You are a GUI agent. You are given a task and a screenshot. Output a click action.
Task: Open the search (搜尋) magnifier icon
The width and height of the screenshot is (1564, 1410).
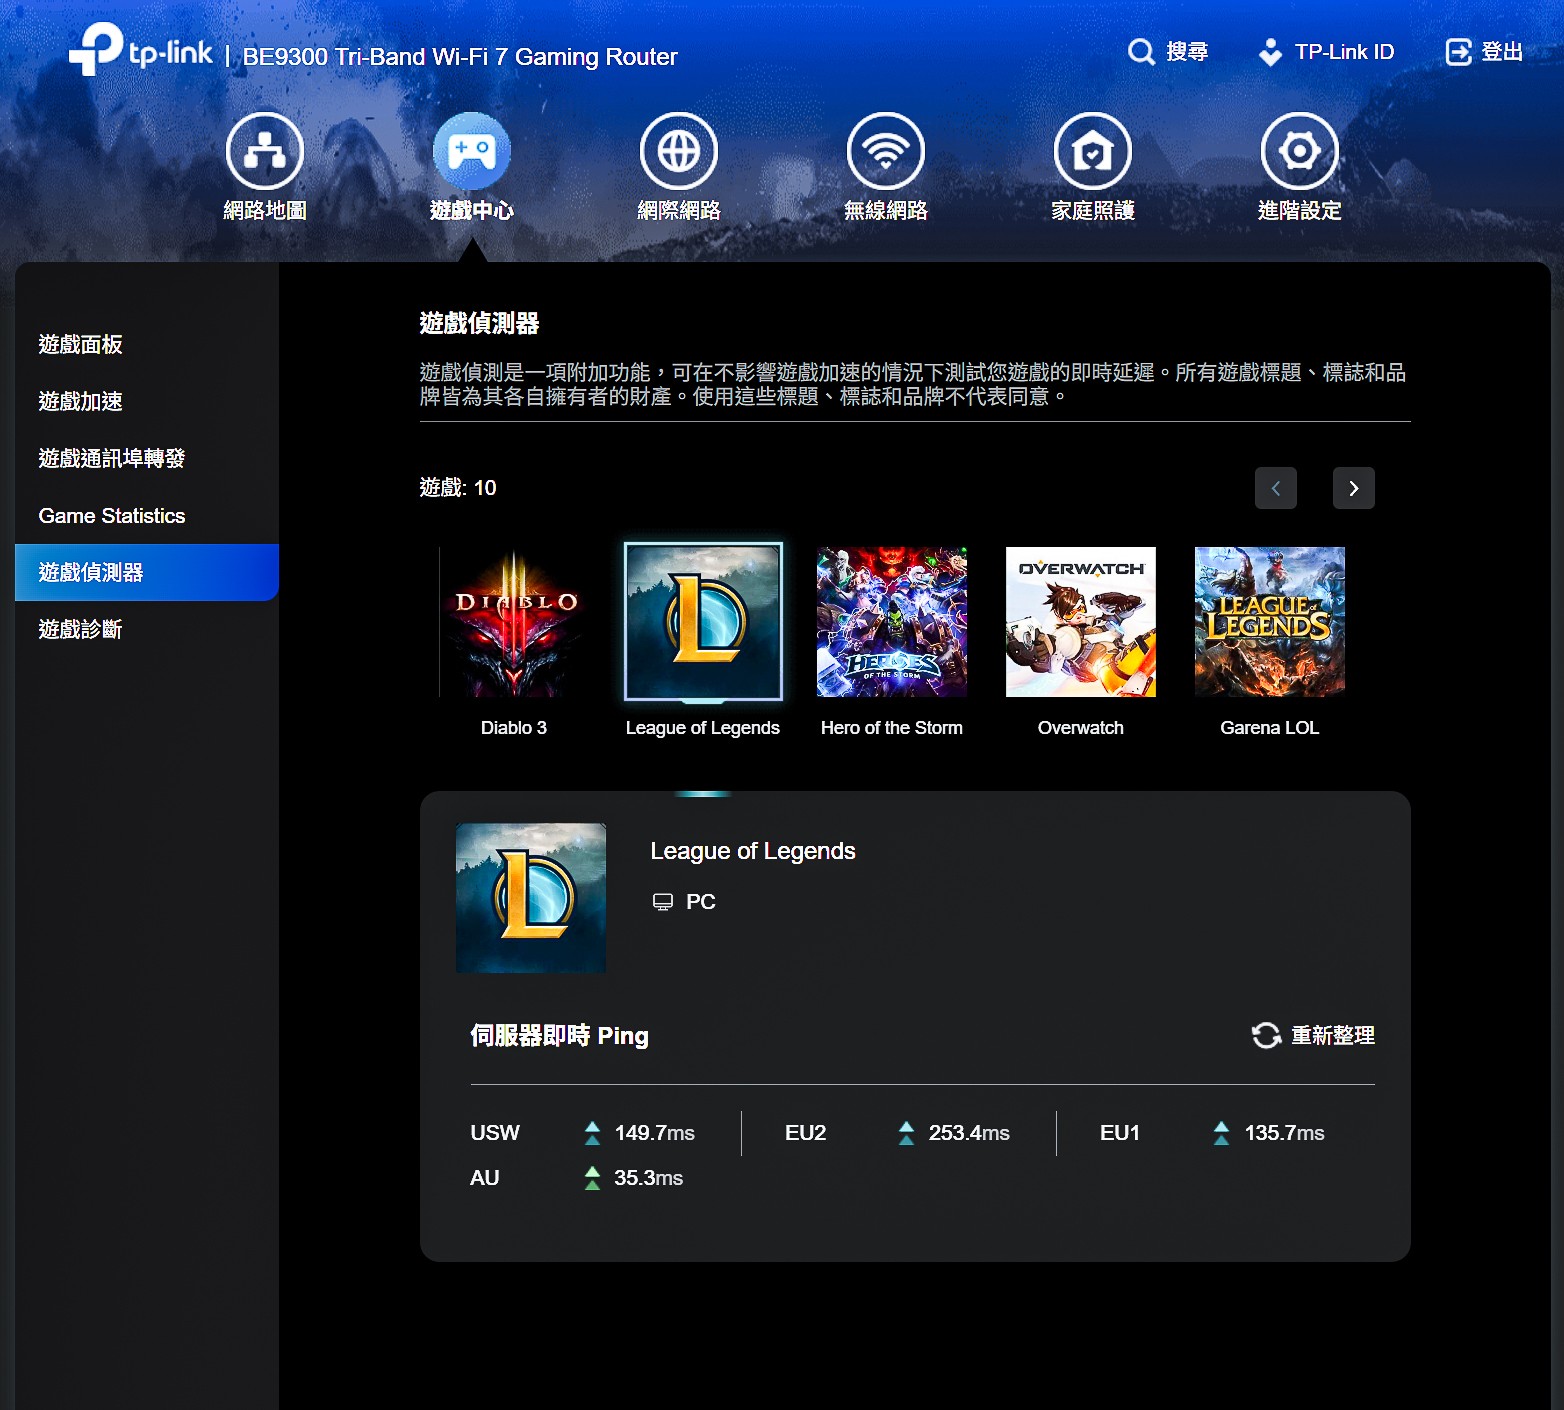[x=1141, y=52]
